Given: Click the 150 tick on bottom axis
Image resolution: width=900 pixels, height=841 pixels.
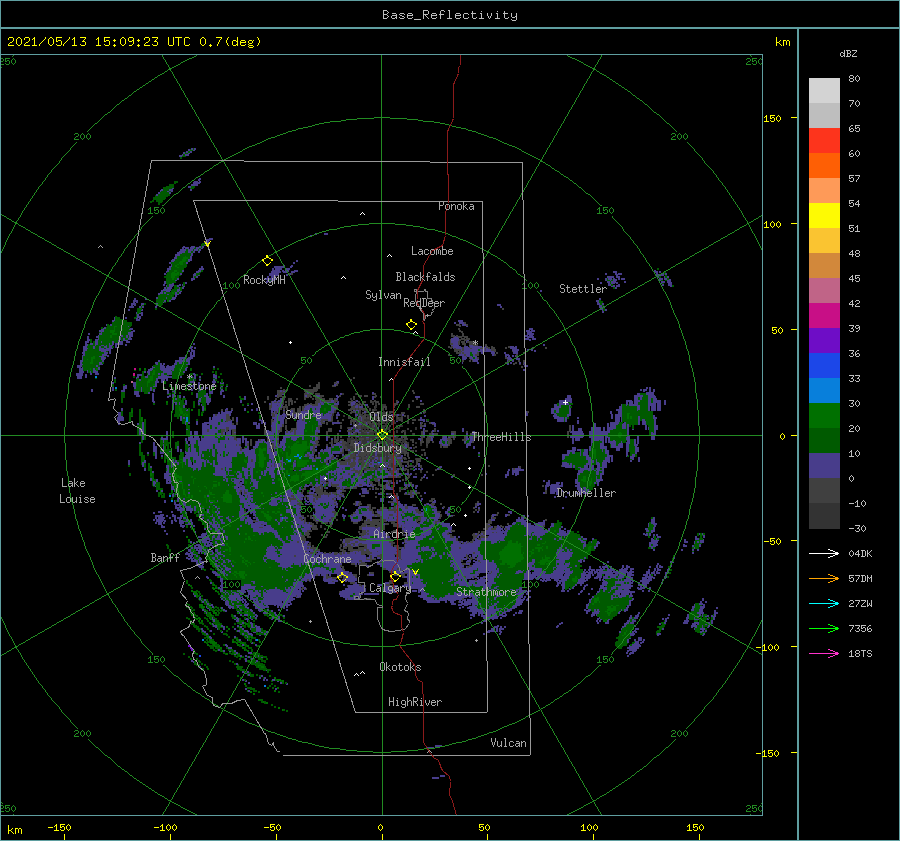Looking at the screenshot, I should coord(695,827).
